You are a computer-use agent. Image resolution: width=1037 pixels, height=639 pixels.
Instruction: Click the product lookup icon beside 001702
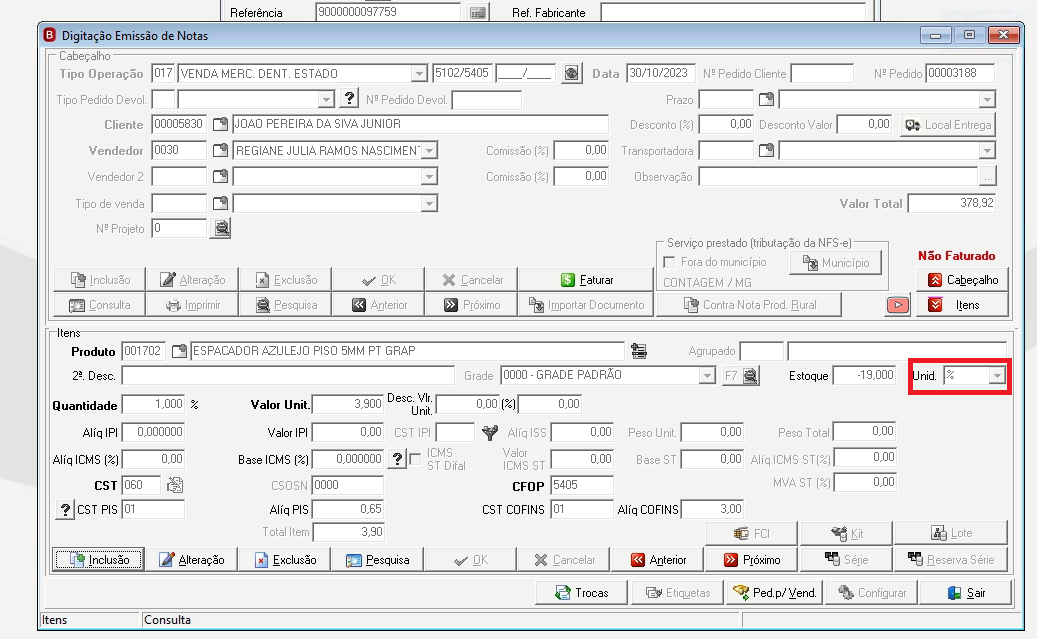coord(179,351)
